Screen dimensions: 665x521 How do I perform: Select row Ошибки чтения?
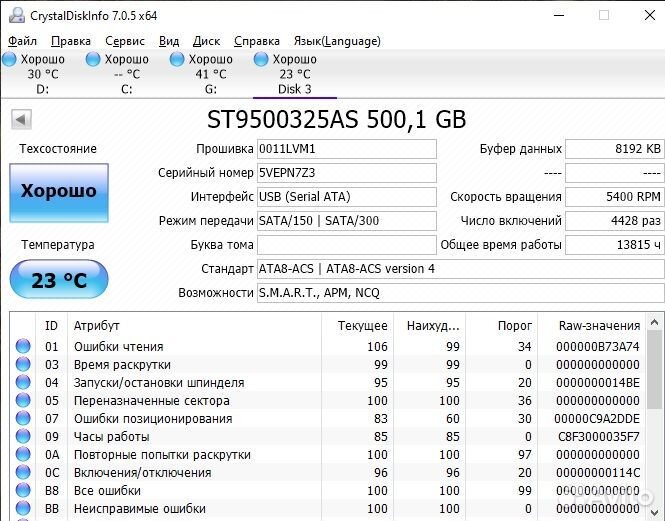click(x=328, y=347)
